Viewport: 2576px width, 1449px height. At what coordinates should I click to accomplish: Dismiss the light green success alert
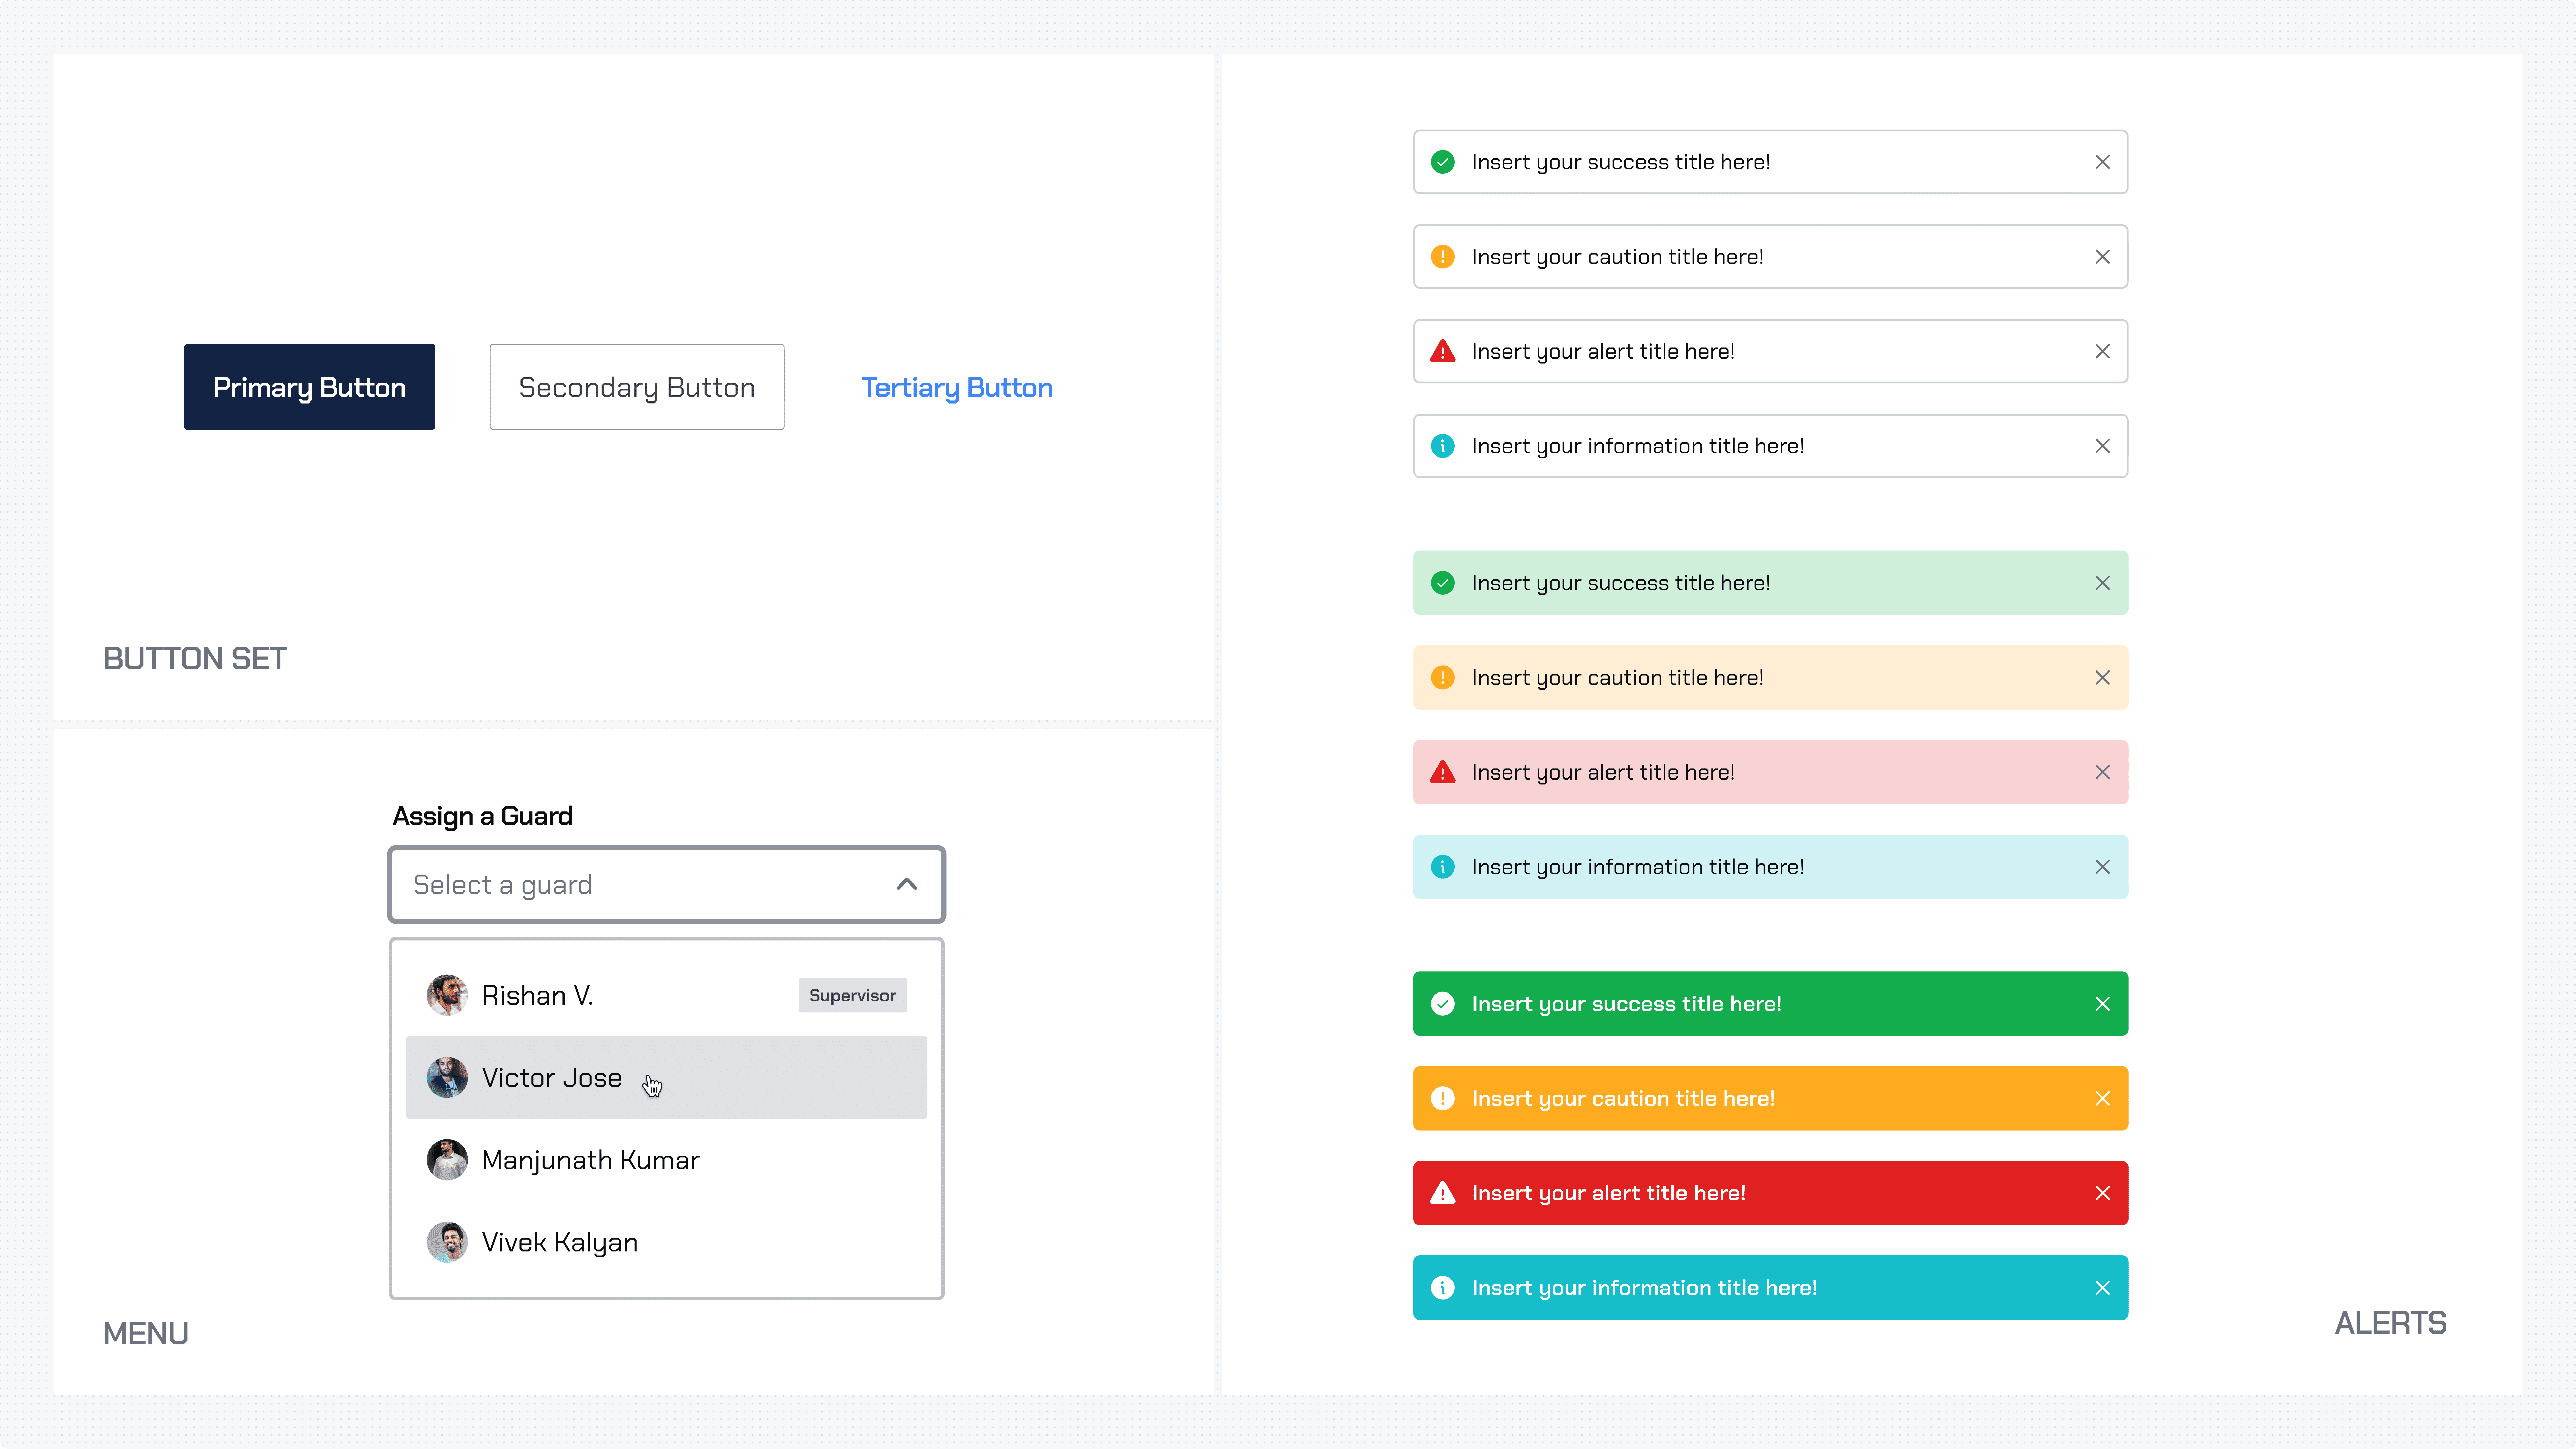(x=2102, y=583)
